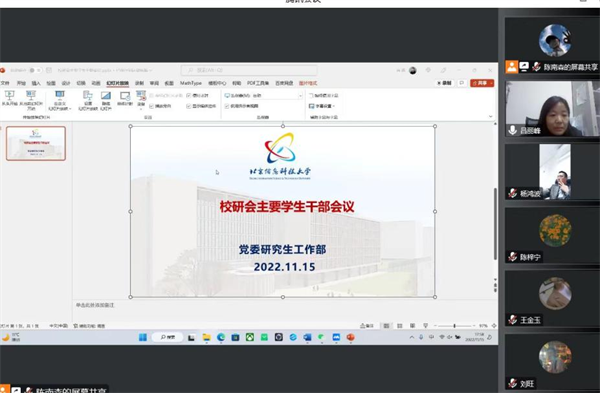The height and width of the screenshot is (393, 600).
Task: Open PowerPoint icon in Windows taskbar
Action: [351, 337]
